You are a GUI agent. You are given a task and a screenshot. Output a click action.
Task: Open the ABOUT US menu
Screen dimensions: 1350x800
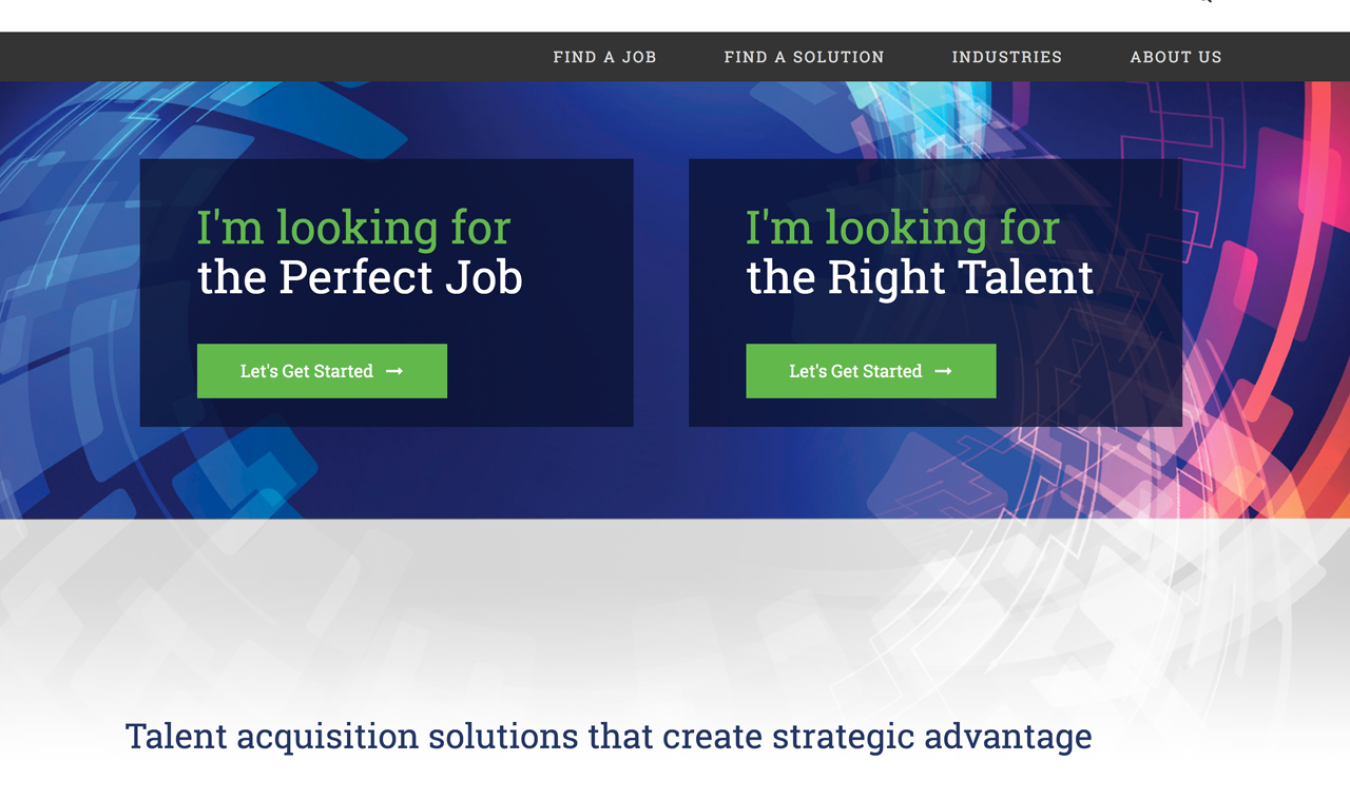(x=1175, y=57)
